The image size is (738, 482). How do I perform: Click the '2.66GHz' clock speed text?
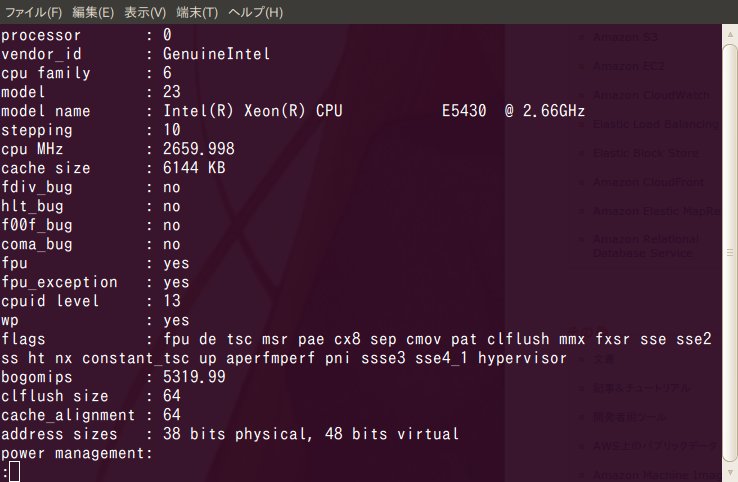[x=554, y=111]
